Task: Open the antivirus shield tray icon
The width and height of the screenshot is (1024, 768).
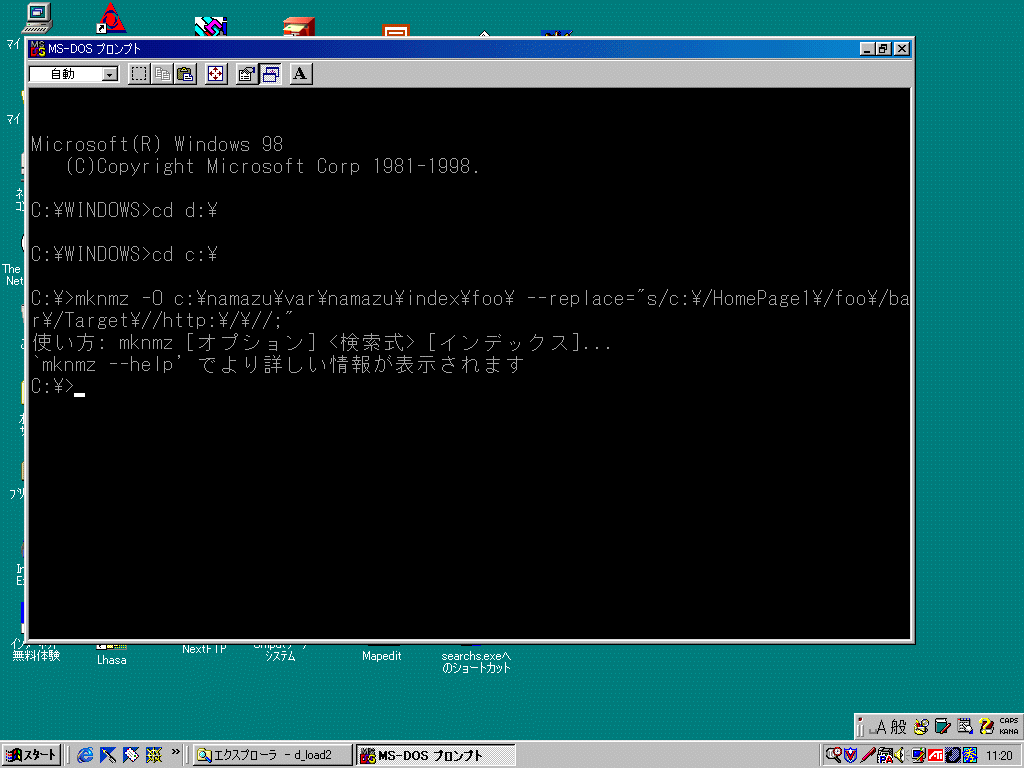Action: (x=850, y=755)
